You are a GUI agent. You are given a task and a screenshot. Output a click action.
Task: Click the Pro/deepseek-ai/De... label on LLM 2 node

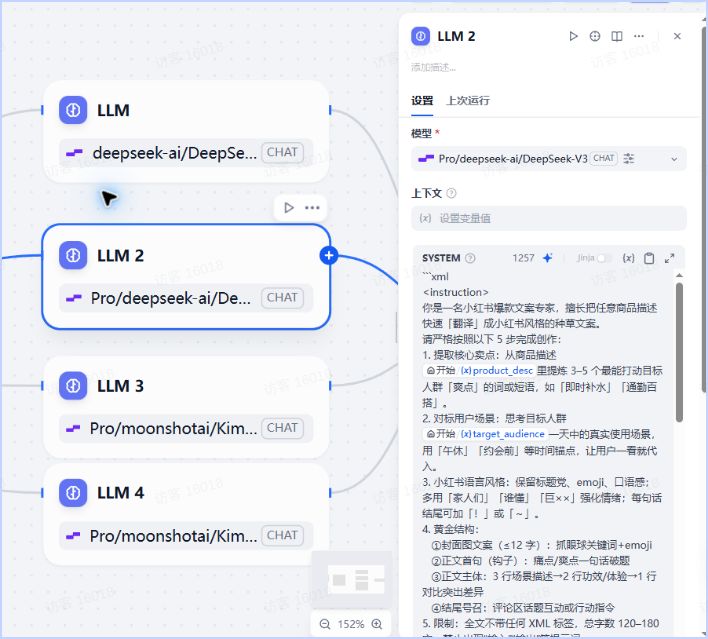pyautogui.click(x=171, y=299)
